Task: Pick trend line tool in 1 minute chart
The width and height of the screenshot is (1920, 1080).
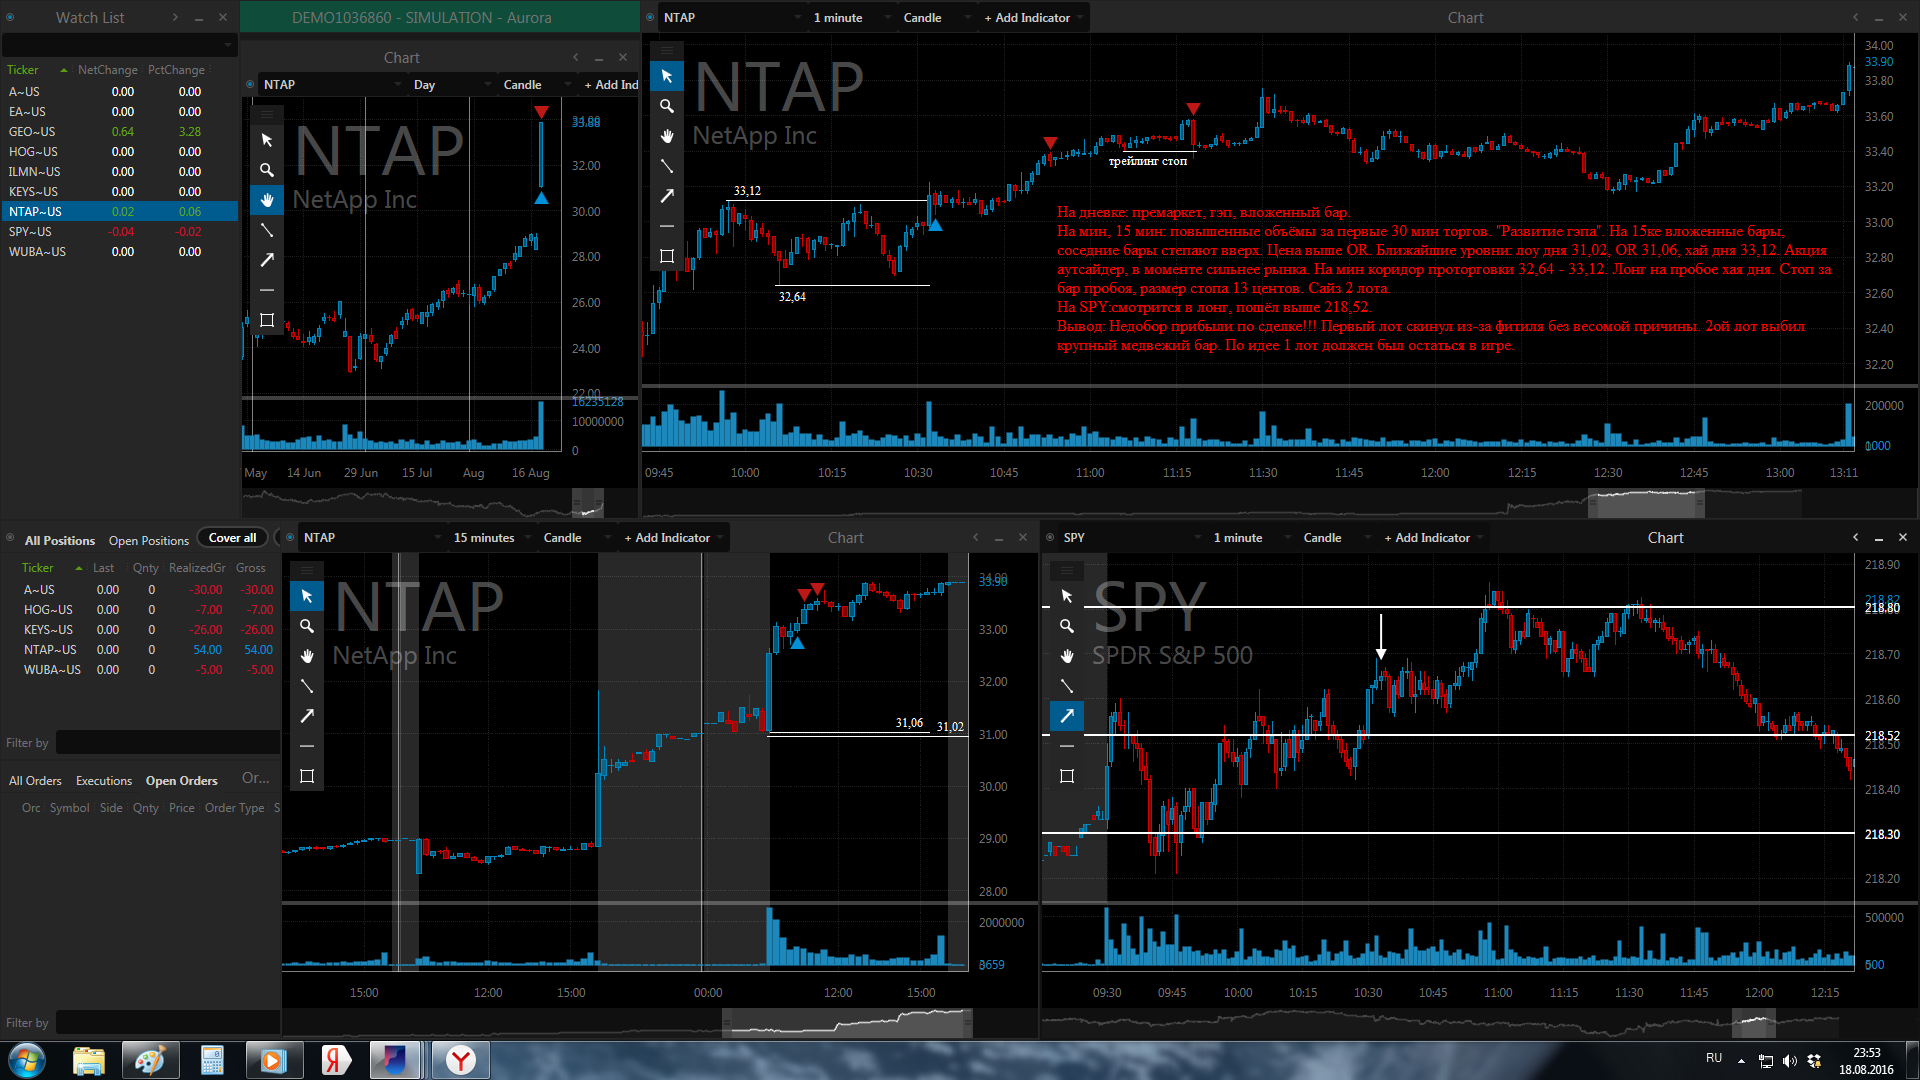Action: [x=667, y=166]
